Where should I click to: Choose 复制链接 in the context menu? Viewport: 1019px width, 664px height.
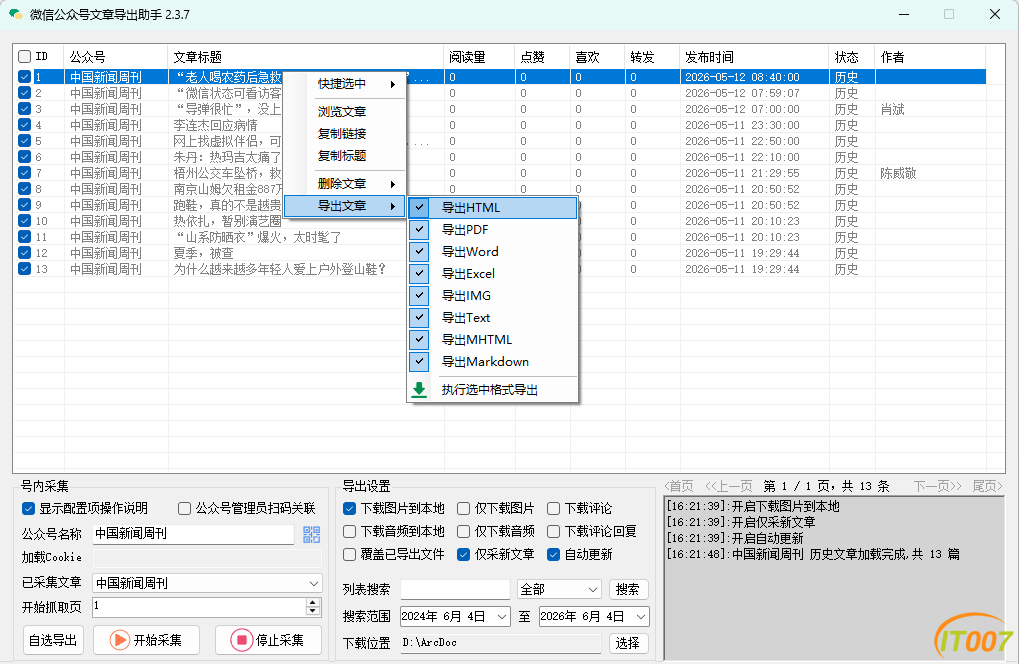(342, 134)
